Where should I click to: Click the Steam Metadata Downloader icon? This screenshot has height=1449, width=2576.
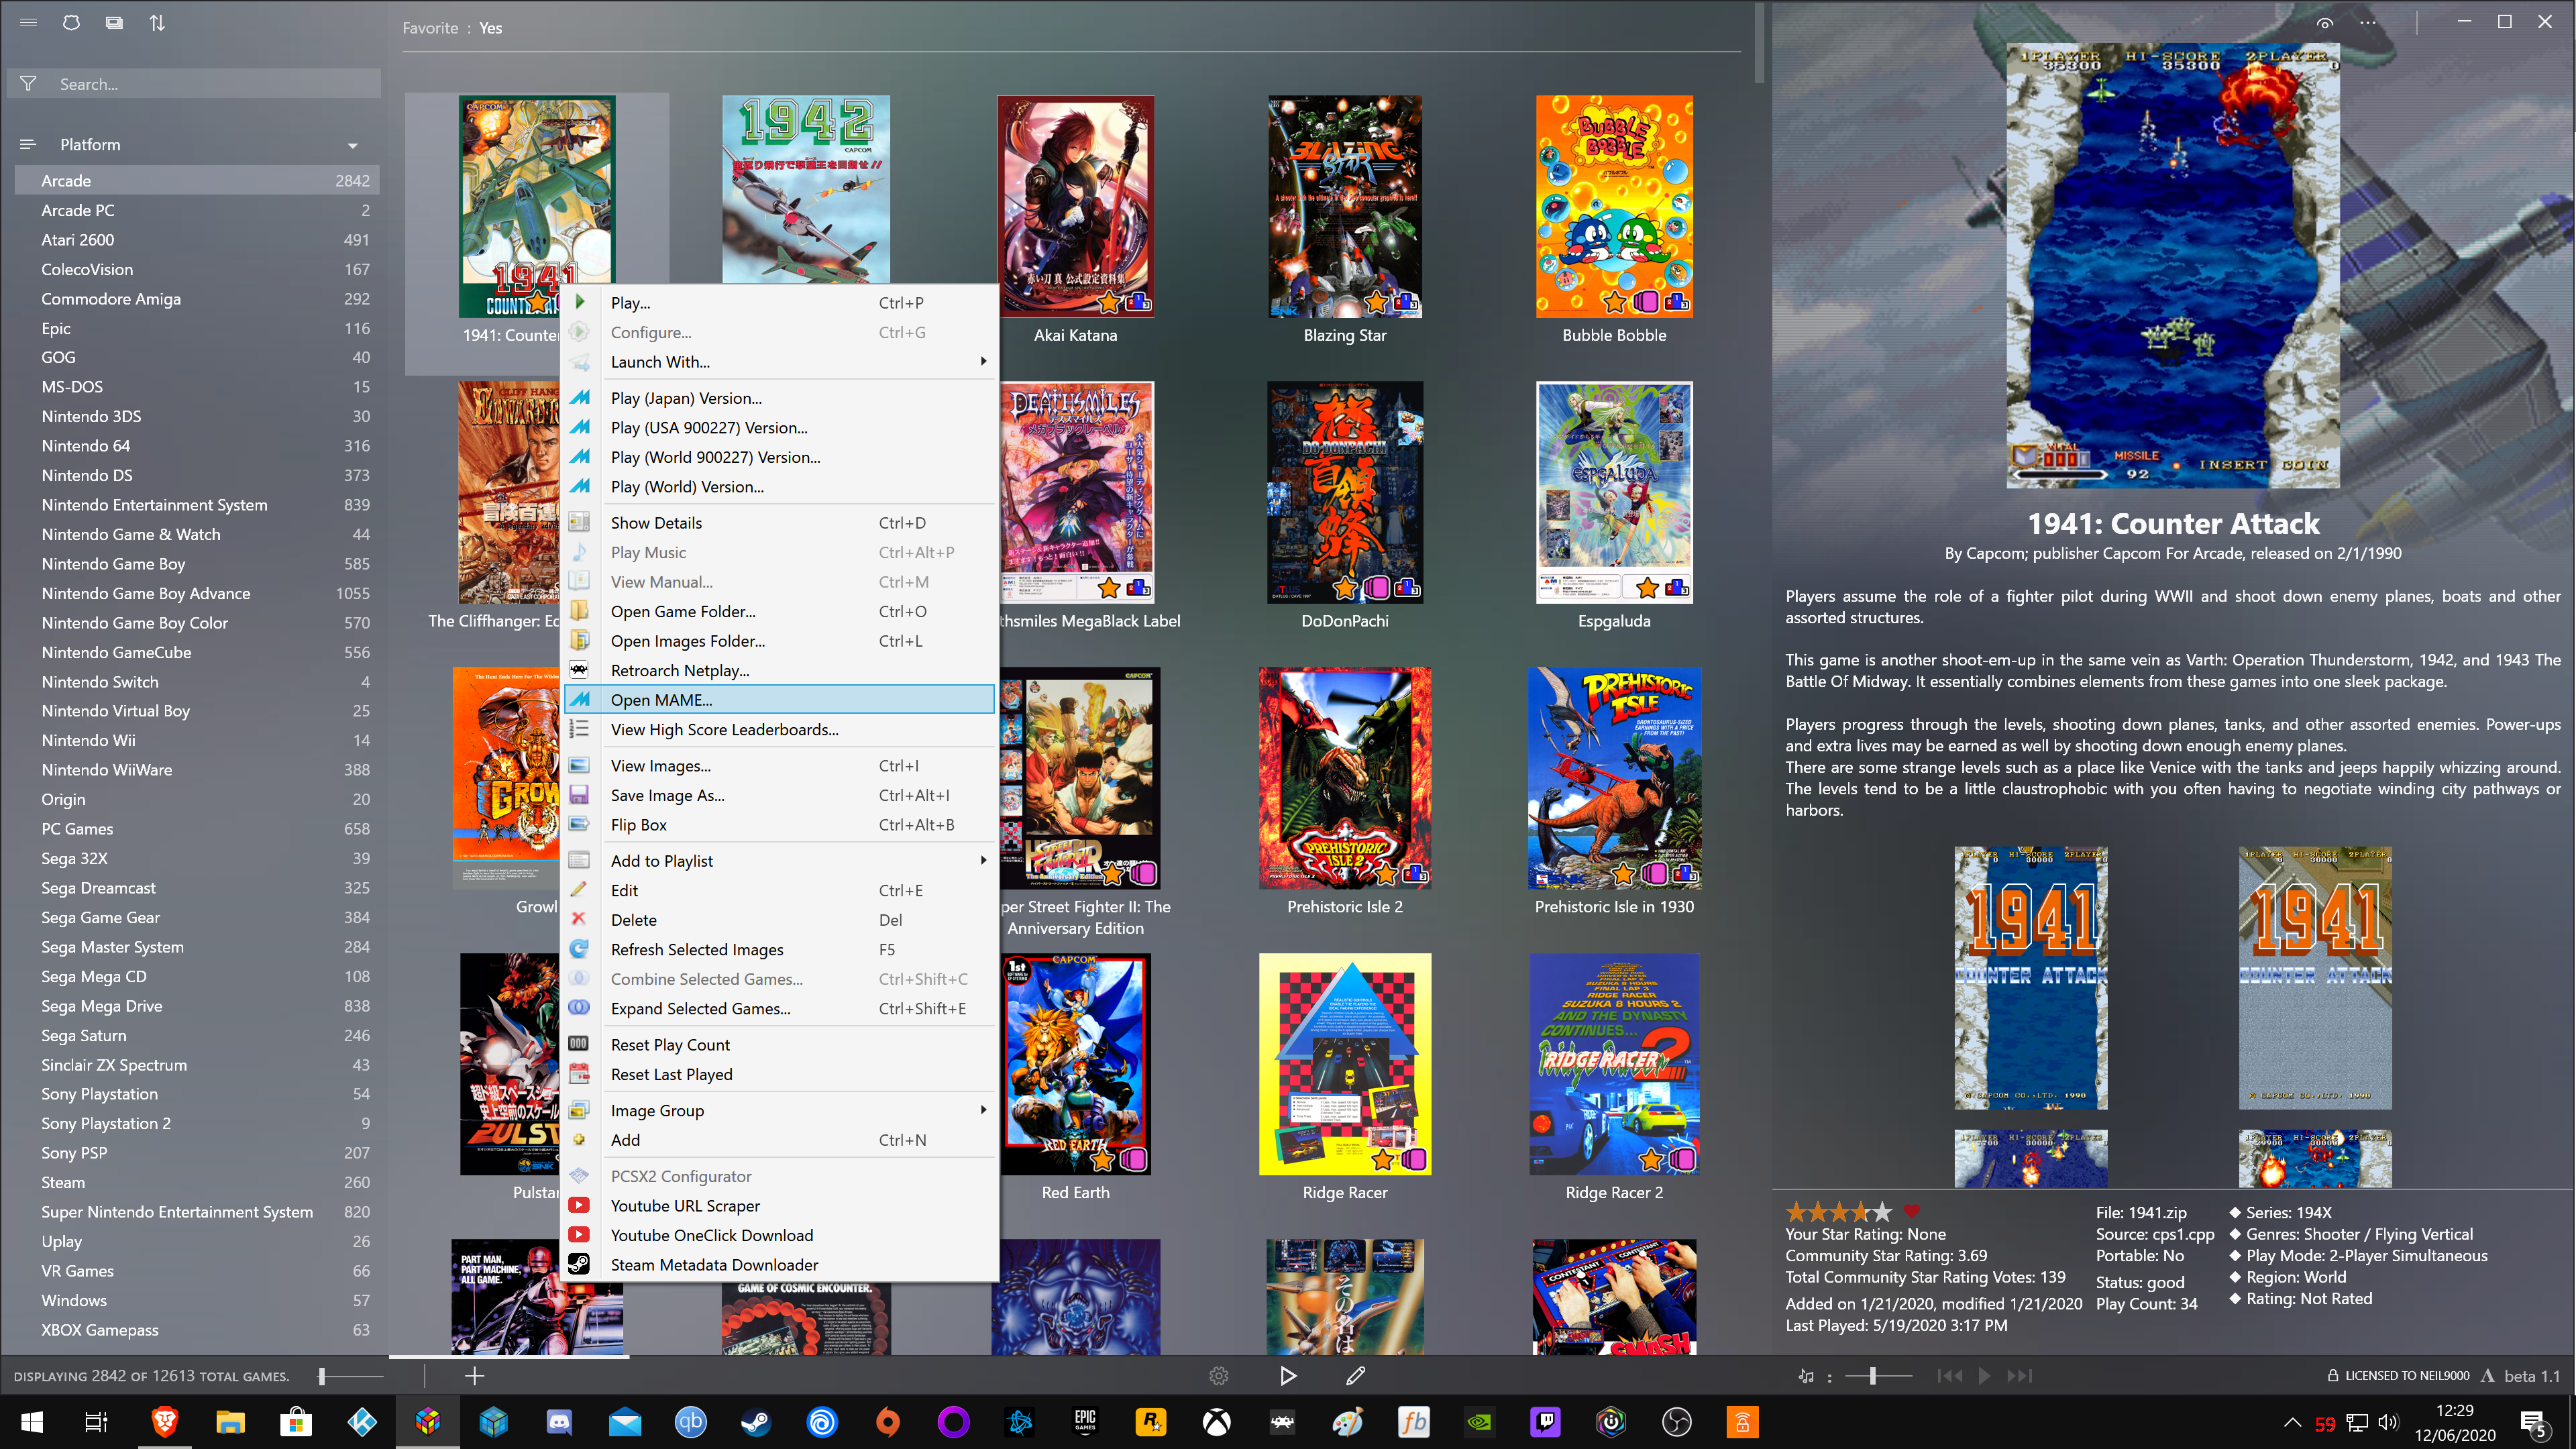579,1264
